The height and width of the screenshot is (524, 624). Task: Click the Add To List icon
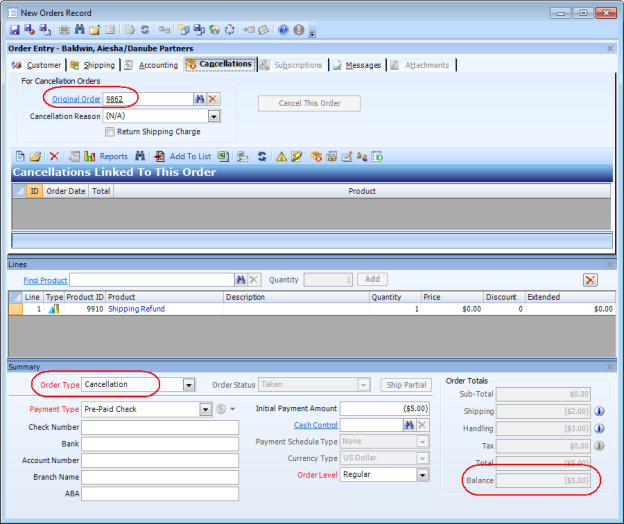[160, 156]
